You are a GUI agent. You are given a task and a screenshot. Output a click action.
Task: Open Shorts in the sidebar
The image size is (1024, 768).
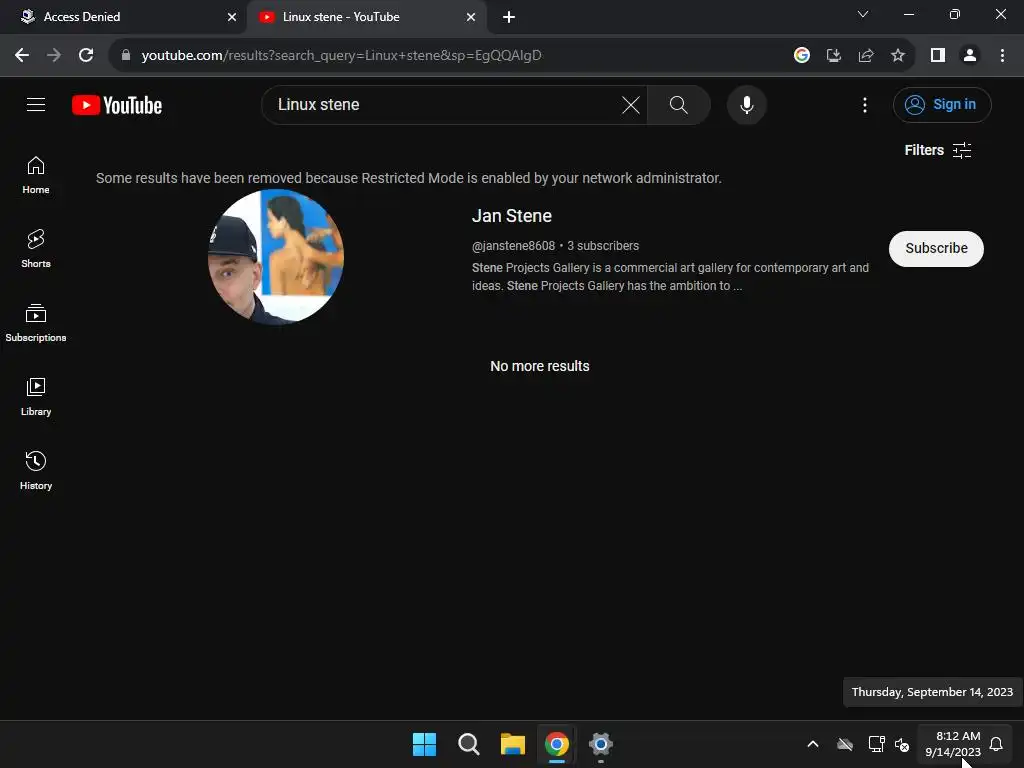[x=36, y=249]
